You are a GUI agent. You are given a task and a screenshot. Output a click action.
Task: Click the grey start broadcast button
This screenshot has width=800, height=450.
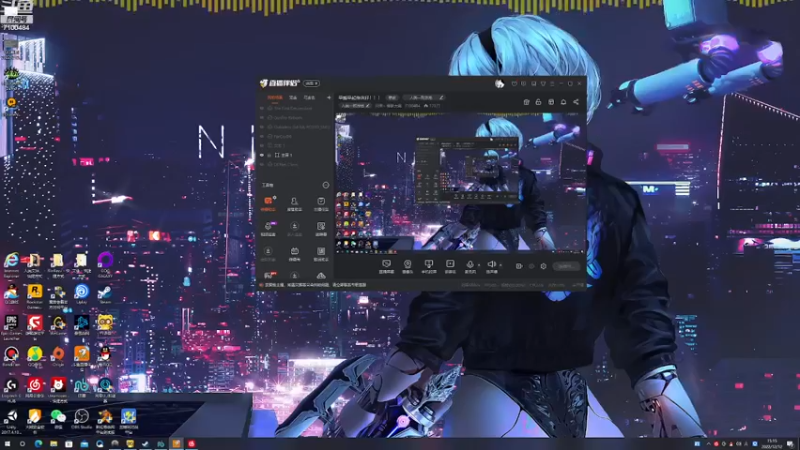coord(566,266)
